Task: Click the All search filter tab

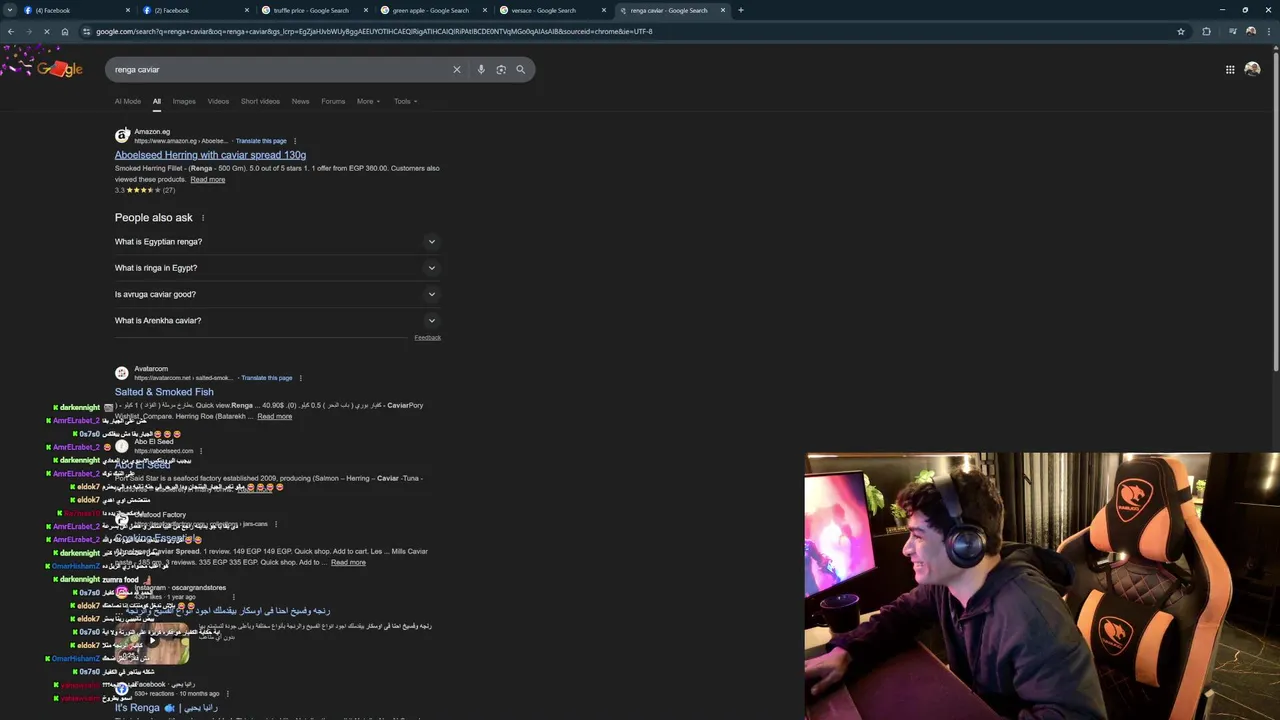Action: point(156,101)
